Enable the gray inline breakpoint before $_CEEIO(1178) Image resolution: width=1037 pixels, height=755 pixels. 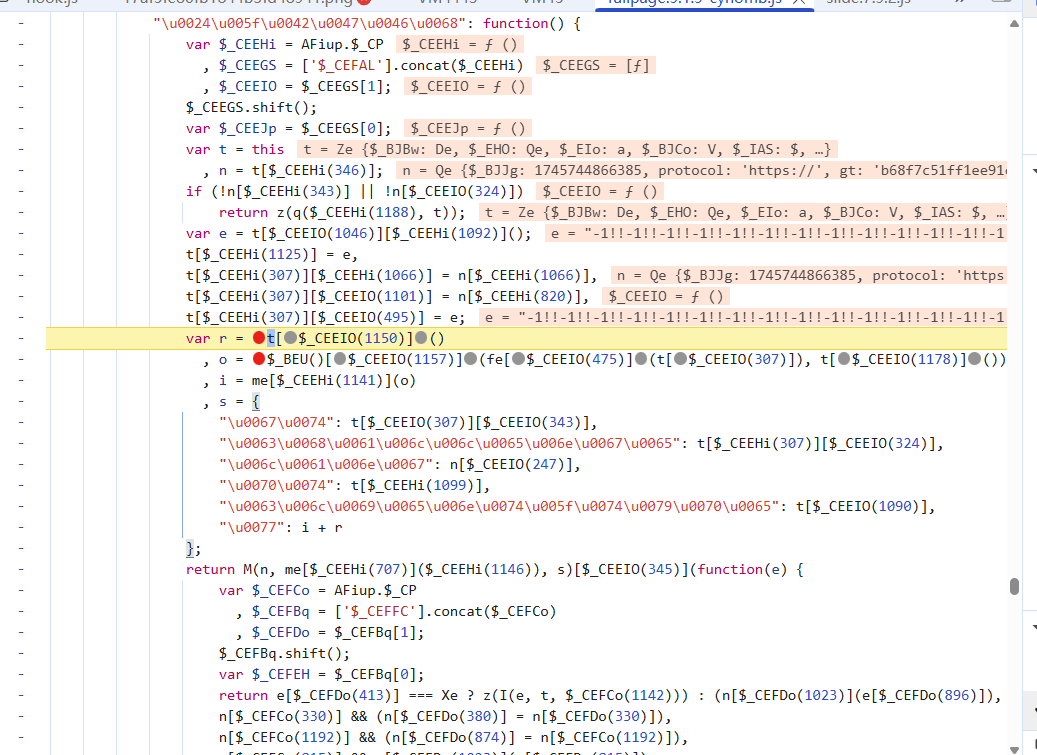click(844, 360)
